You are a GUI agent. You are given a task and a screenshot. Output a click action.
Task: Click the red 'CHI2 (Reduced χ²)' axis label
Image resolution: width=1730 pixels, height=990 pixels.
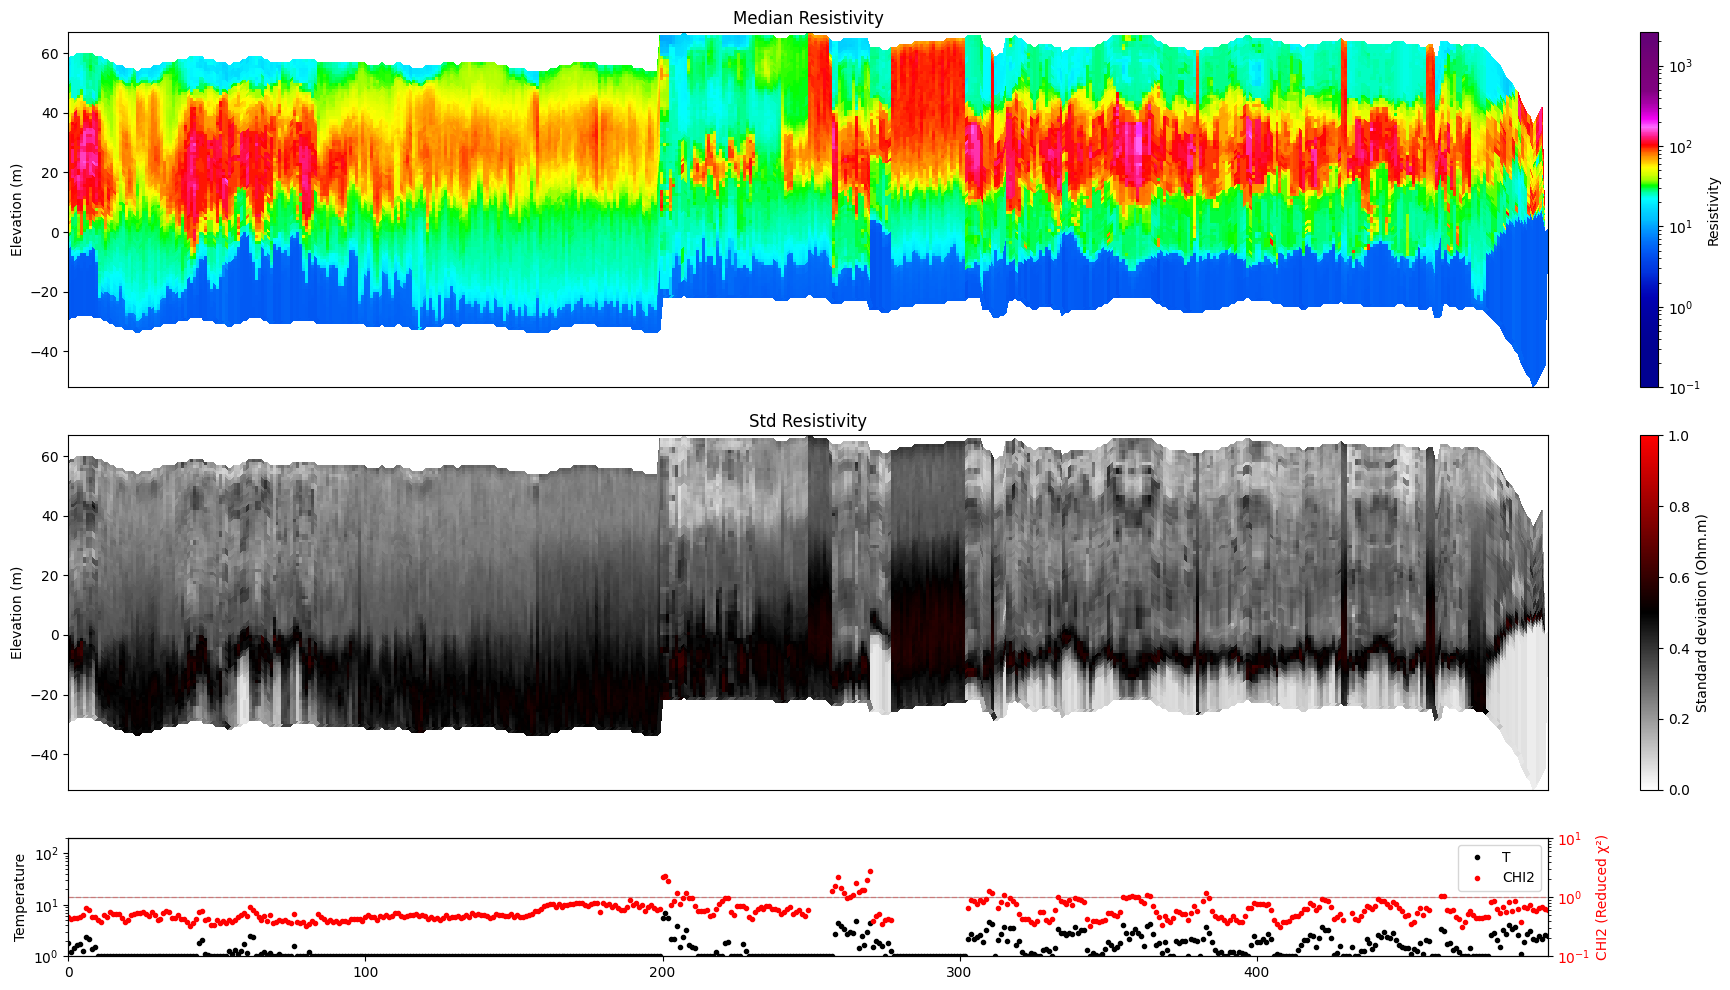click(1601, 897)
